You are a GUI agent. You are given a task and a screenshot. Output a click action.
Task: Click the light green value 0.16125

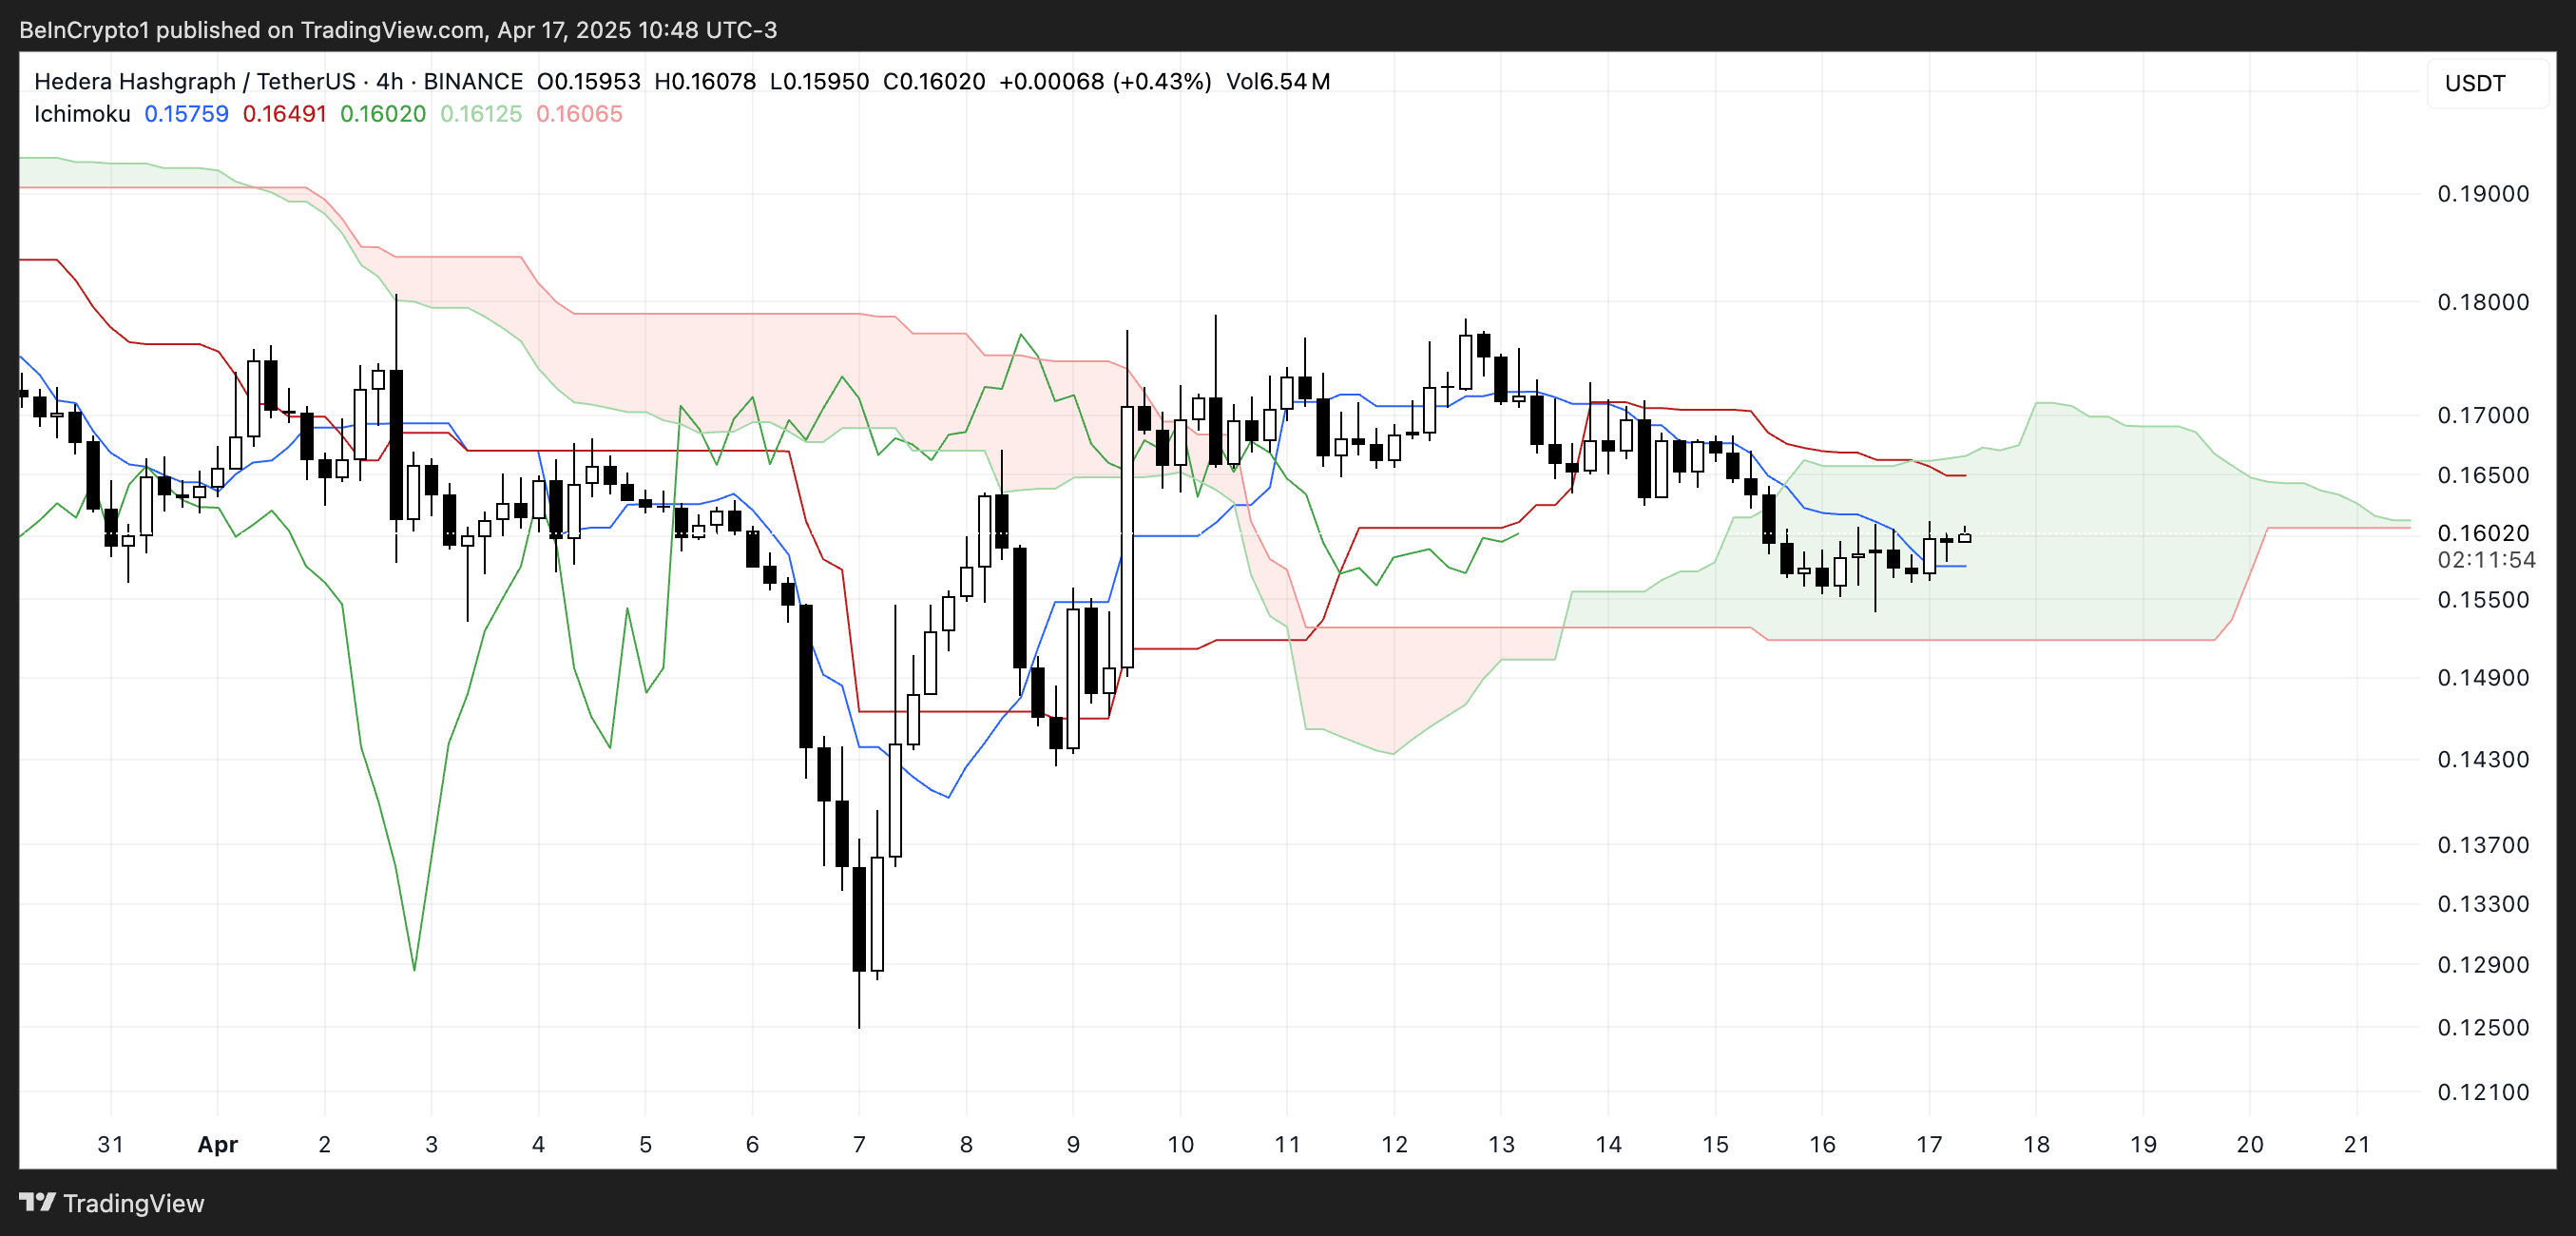(481, 114)
